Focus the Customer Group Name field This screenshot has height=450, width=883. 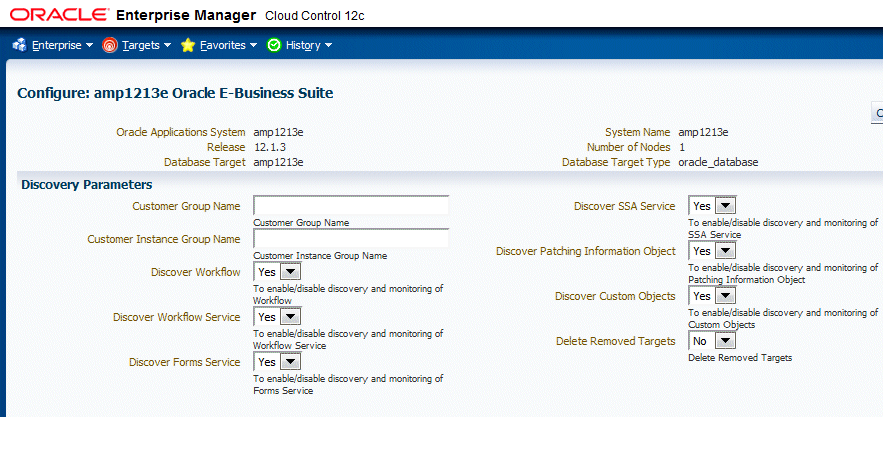pyautogui.click(x=351, y=206)
